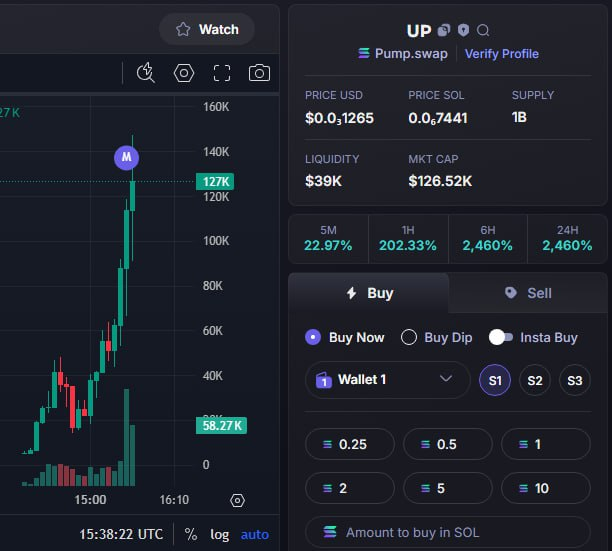Click the Watch star button
Screen dimensions: 612x551
(207, 29)
